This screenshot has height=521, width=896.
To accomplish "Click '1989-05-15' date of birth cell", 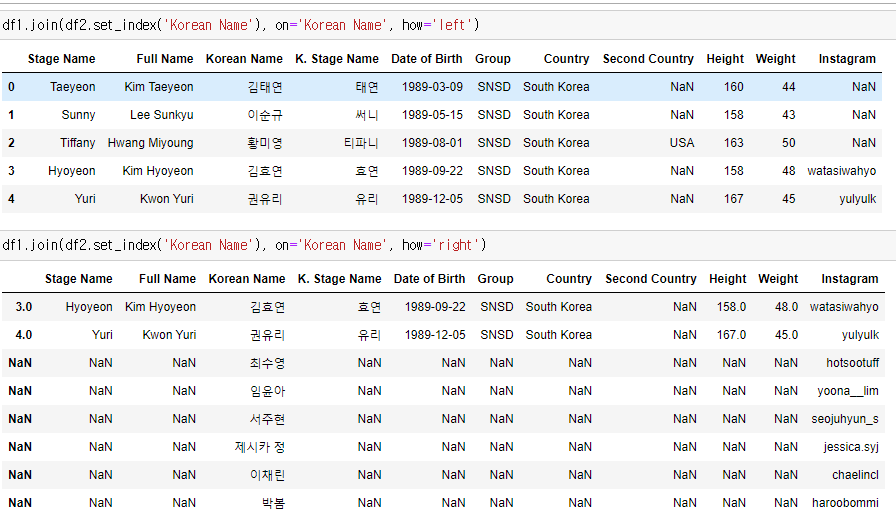I will (x=432, y=115).
